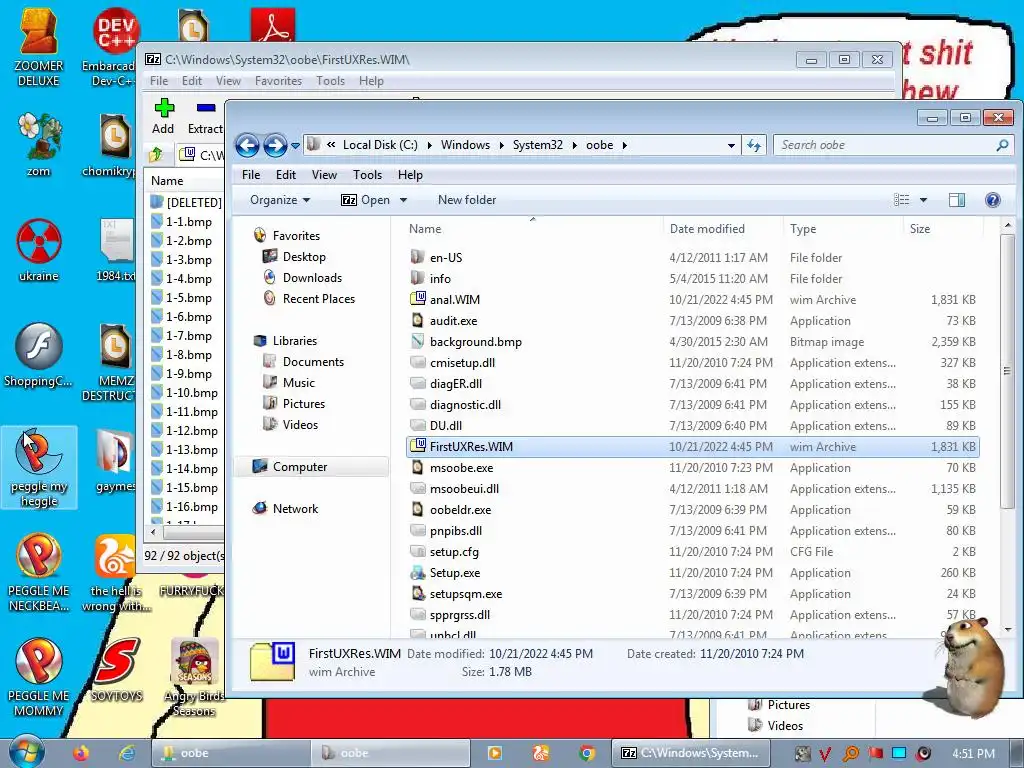Select PEGGLE ME NECKBEA... desktop icon
Viewport: 1024px width, 768px height.
pyautogui.click(x=39, y=573)
